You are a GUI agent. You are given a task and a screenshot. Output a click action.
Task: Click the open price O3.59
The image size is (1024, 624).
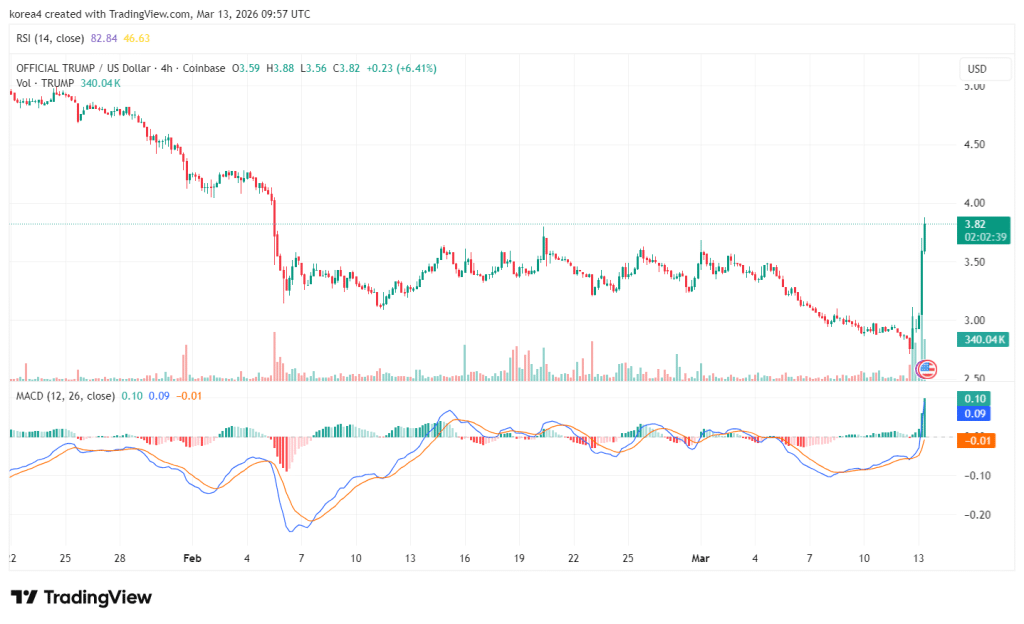pos(246,68)
